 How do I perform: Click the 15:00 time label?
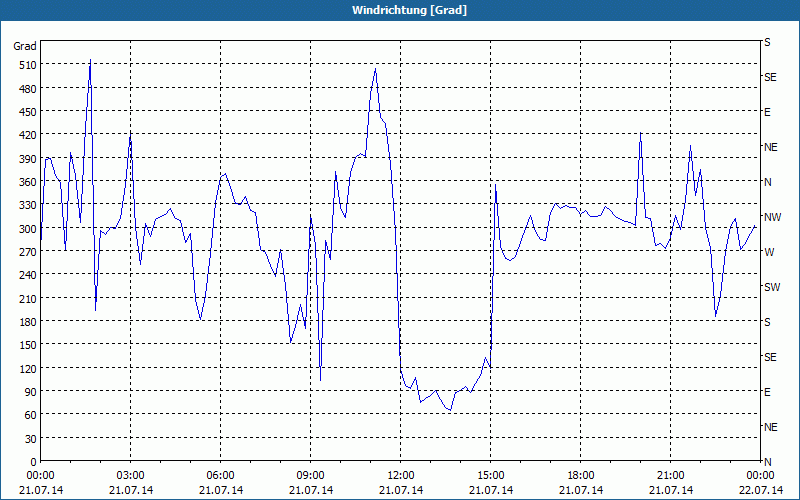coord(491,476)
